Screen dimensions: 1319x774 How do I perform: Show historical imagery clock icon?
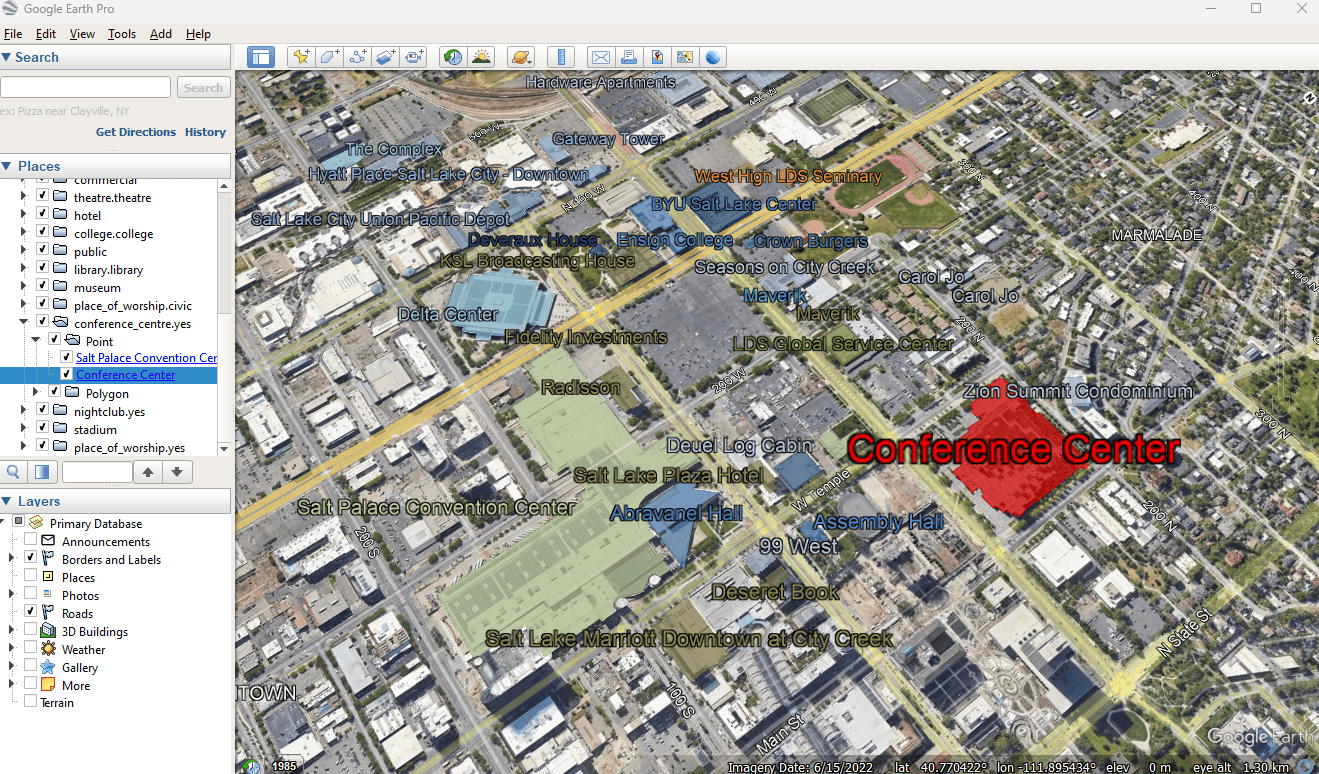click(453, 57)
